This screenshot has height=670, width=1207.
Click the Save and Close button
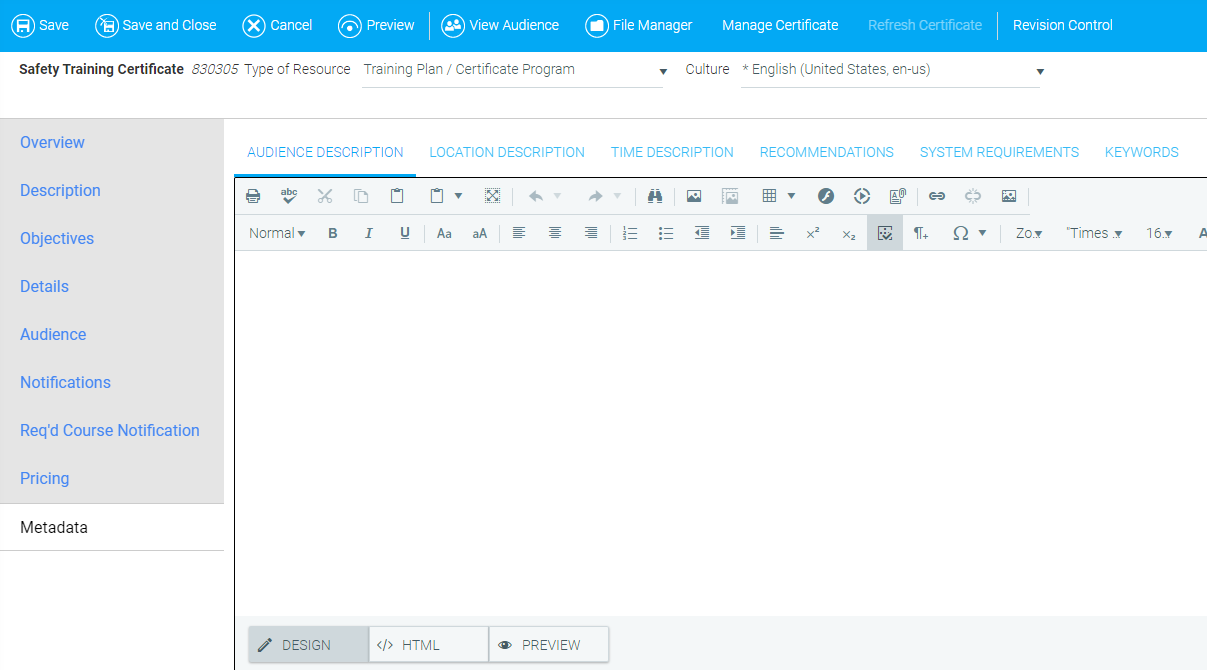(156, 25)
